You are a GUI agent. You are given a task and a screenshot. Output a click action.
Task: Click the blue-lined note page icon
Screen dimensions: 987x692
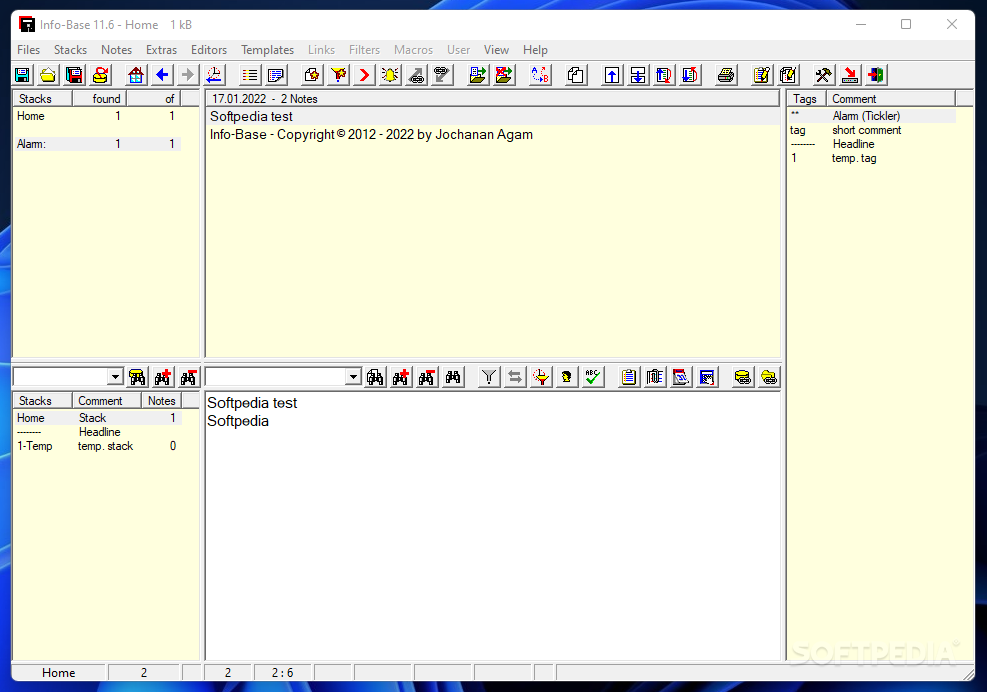tap(276, 76)
